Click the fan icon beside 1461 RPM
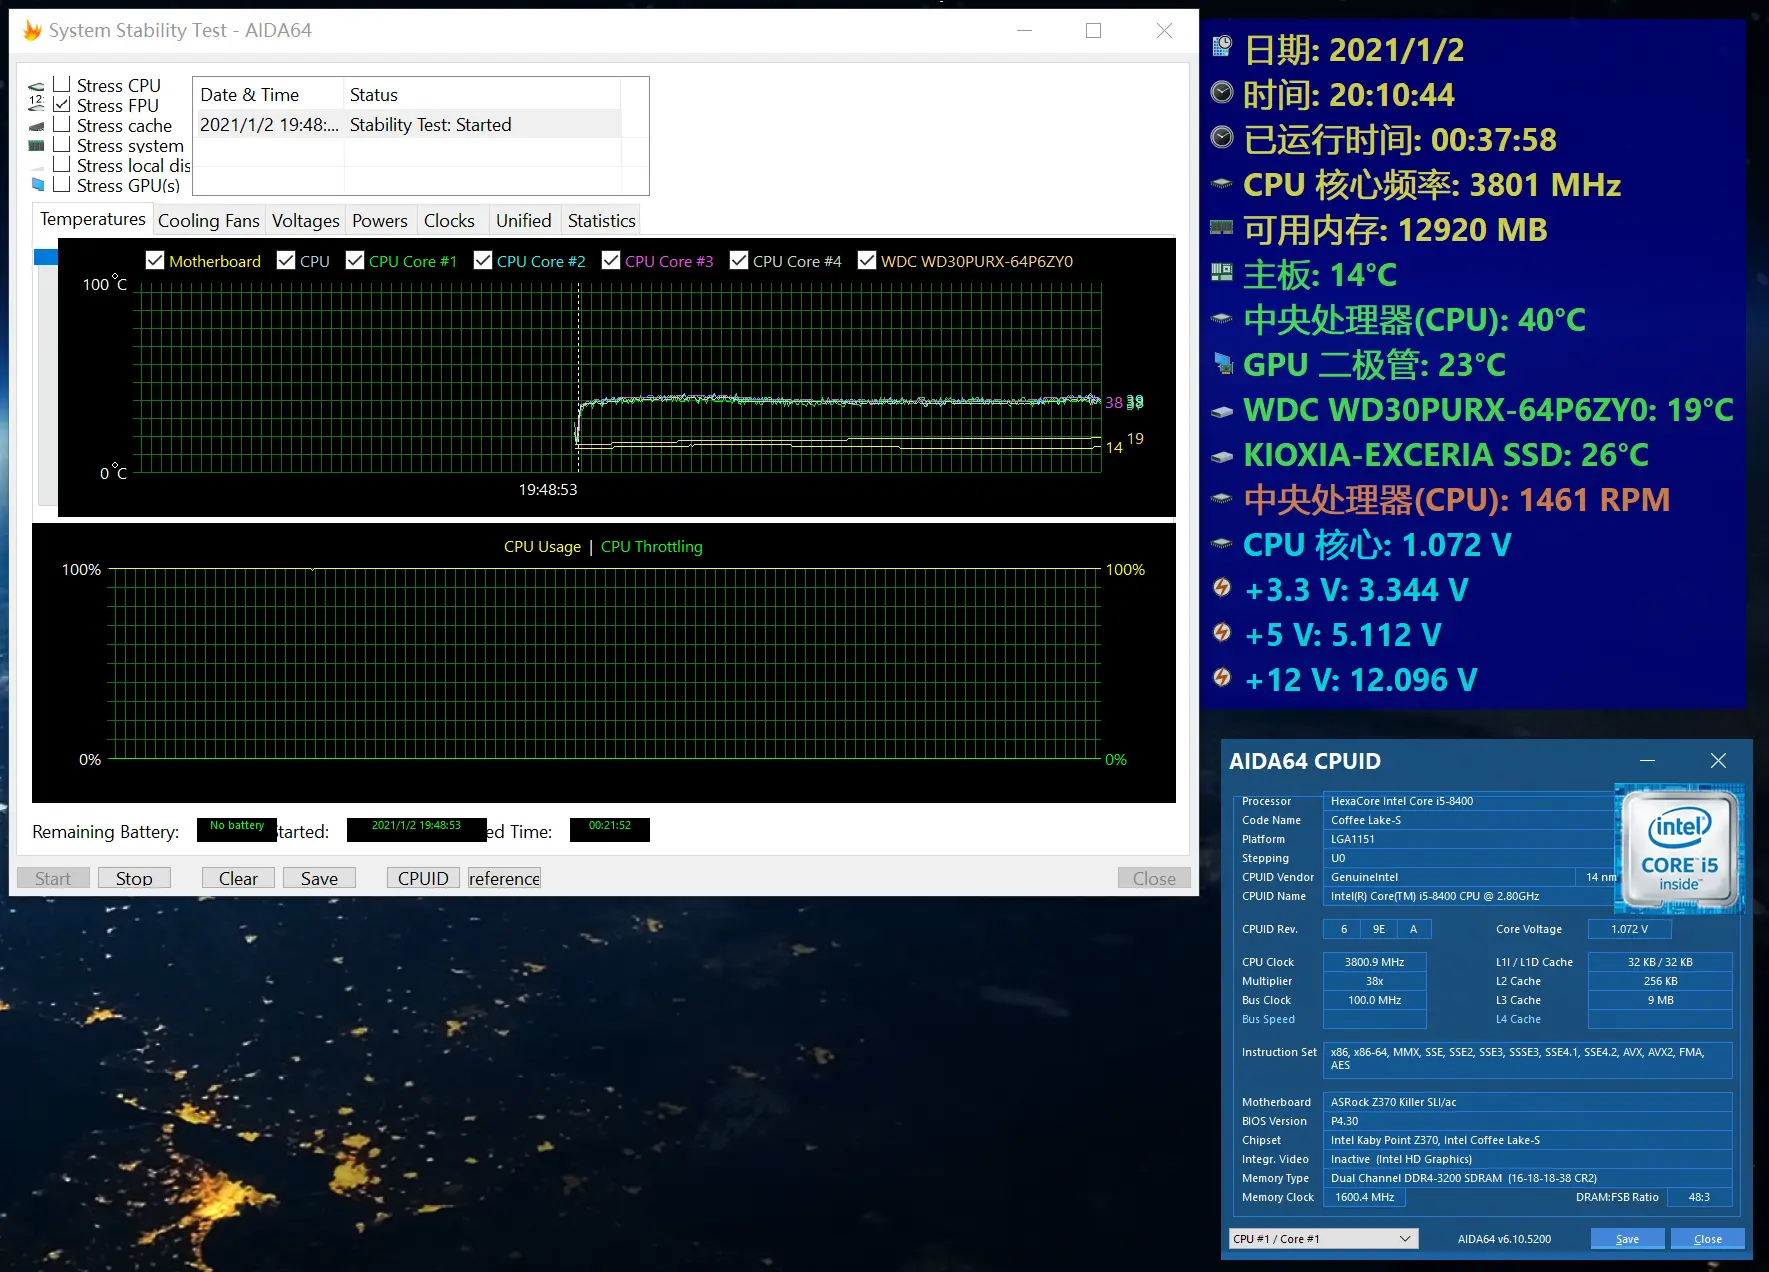1769x1272 pixels. point(1222,498)
